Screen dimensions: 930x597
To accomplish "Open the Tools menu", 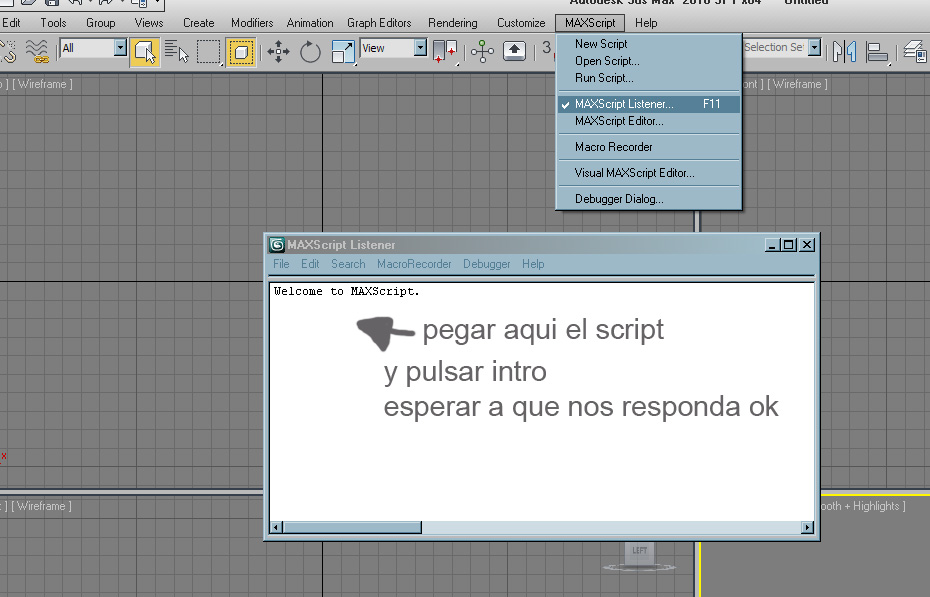I will (x=53, y=23).
